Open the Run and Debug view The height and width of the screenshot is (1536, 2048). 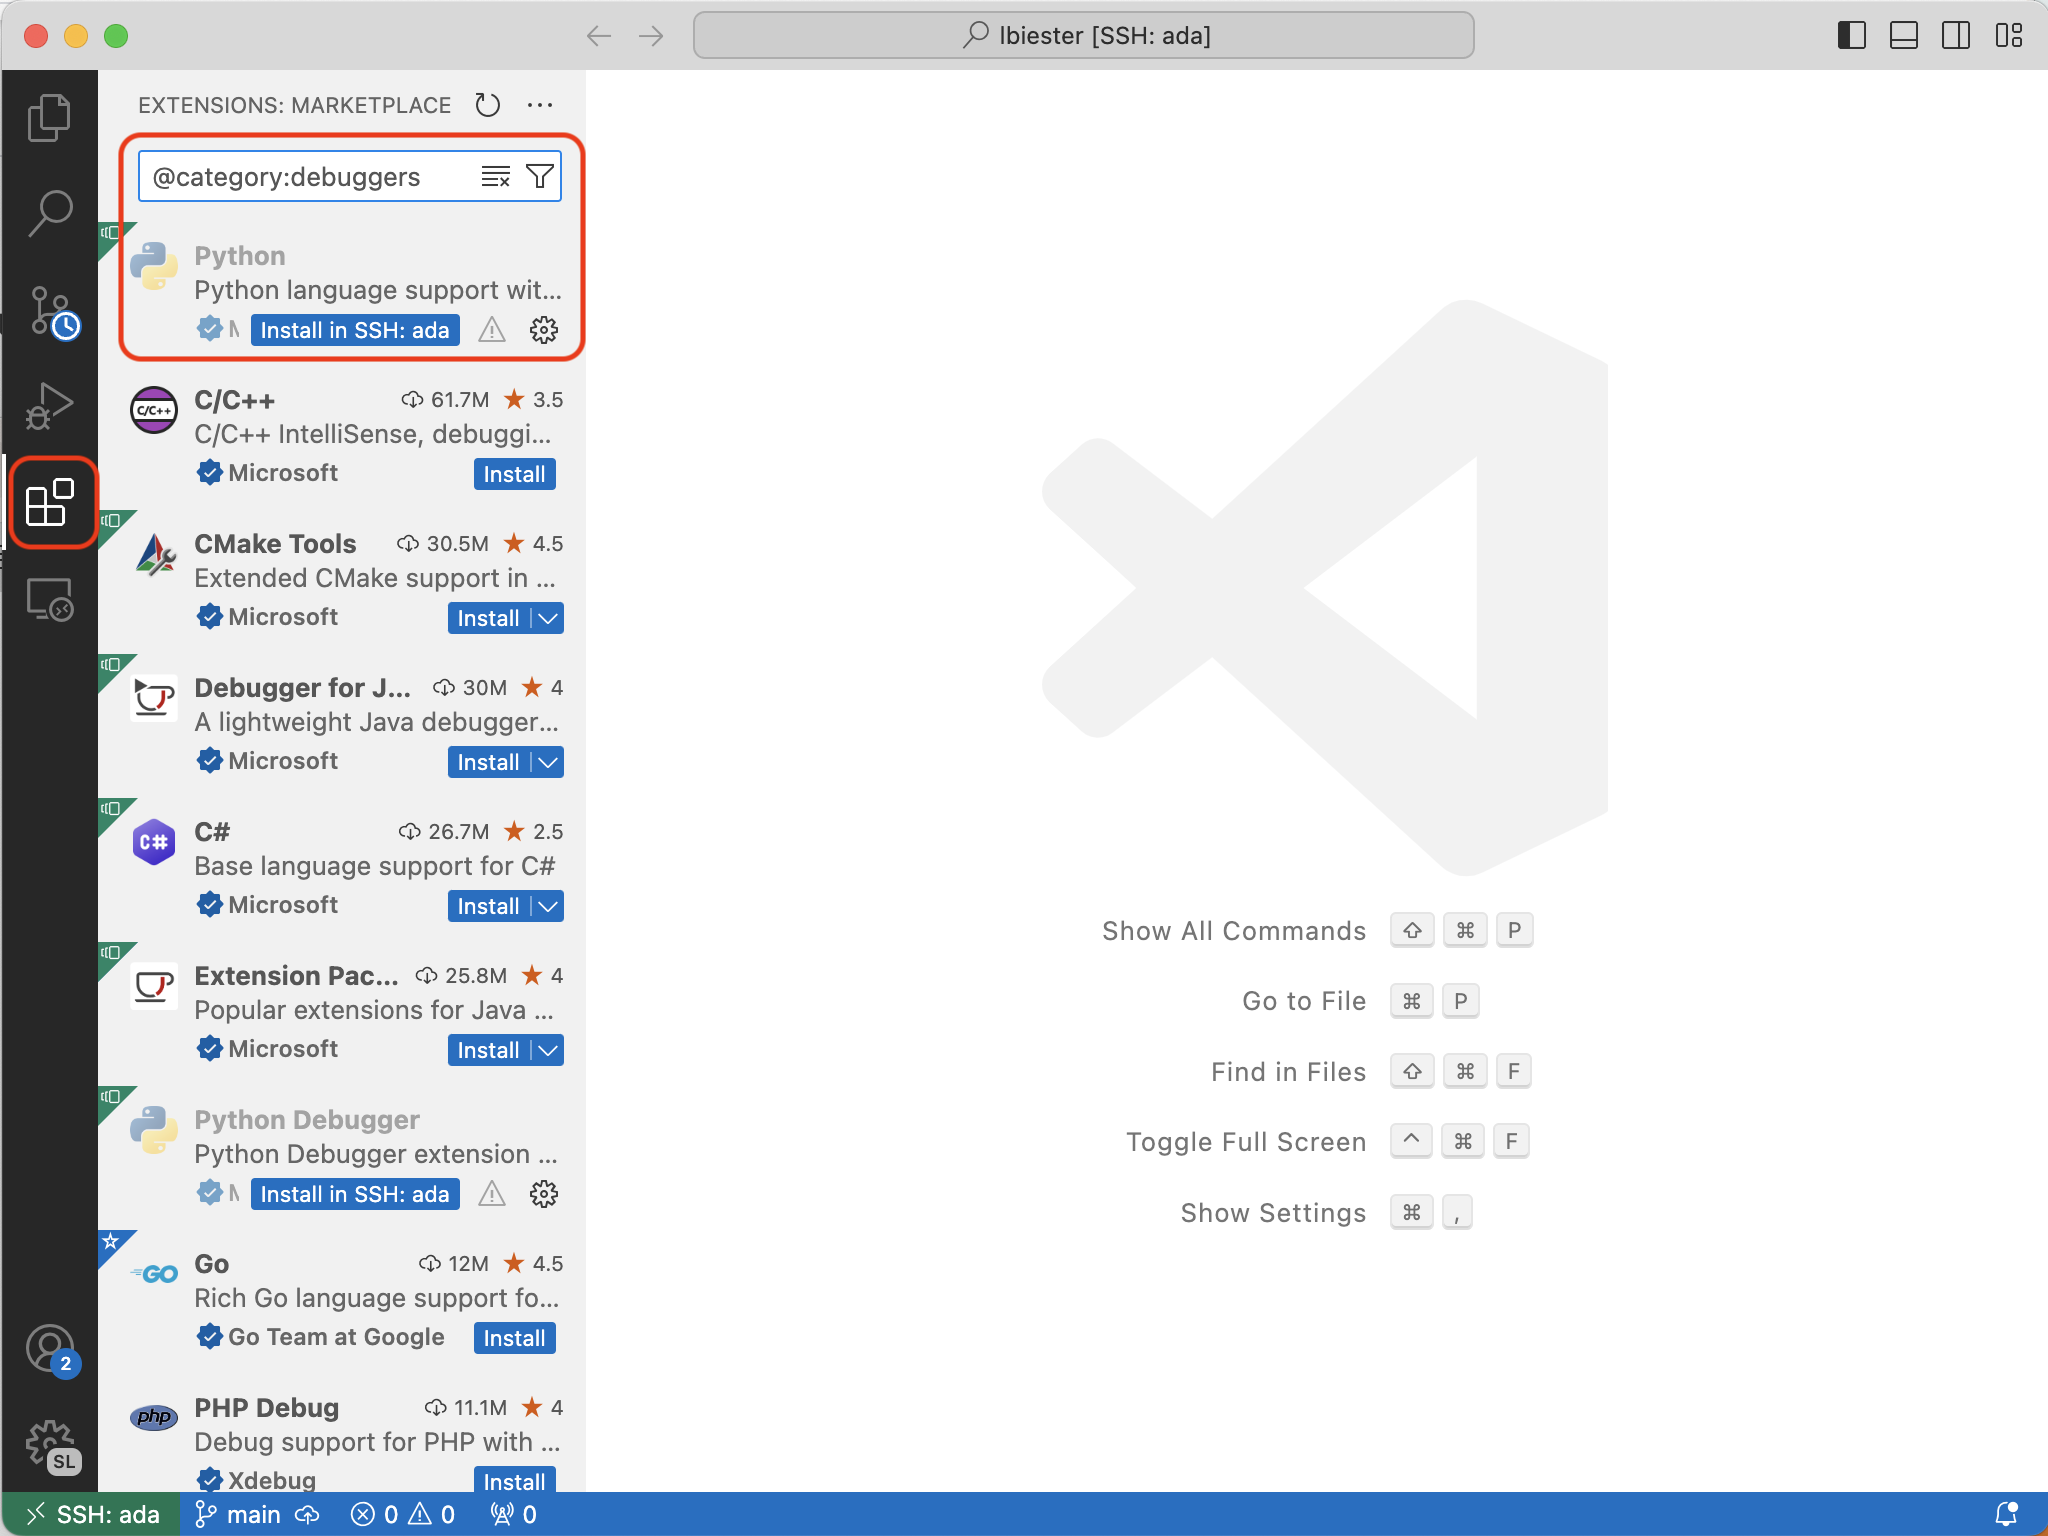point(49,407)
